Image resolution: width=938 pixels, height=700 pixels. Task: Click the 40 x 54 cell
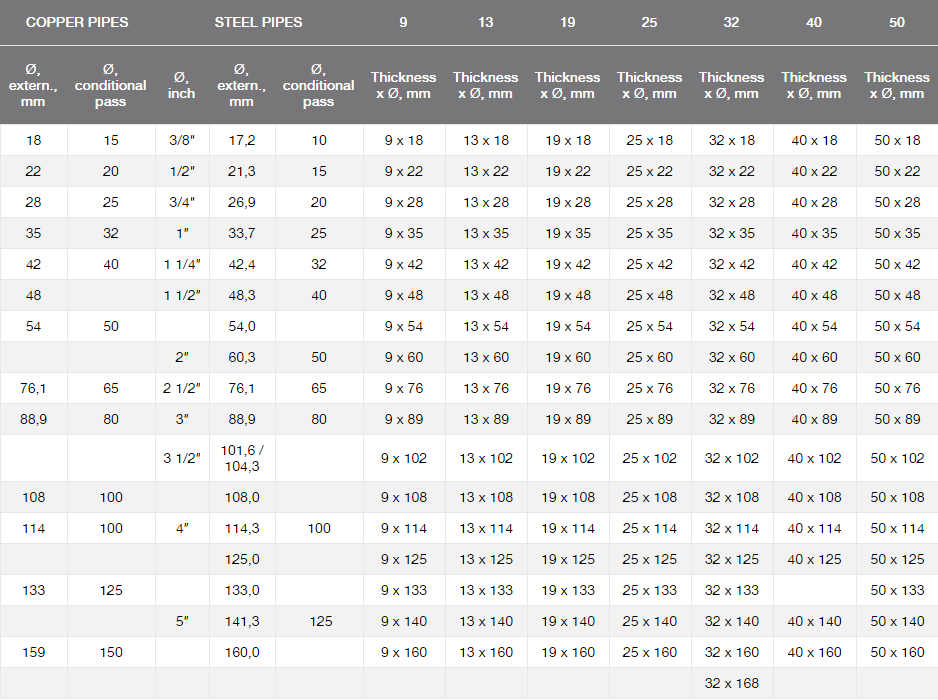[814, 327]
